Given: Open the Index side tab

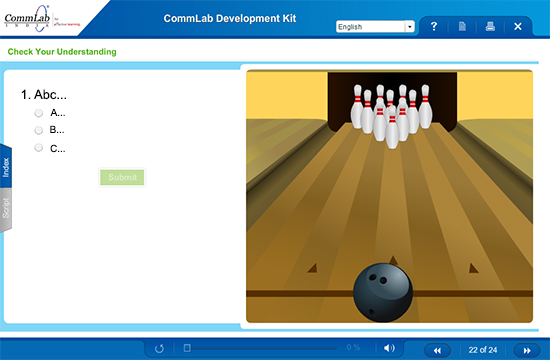Looking at the screenshot, I should [6, 167].
